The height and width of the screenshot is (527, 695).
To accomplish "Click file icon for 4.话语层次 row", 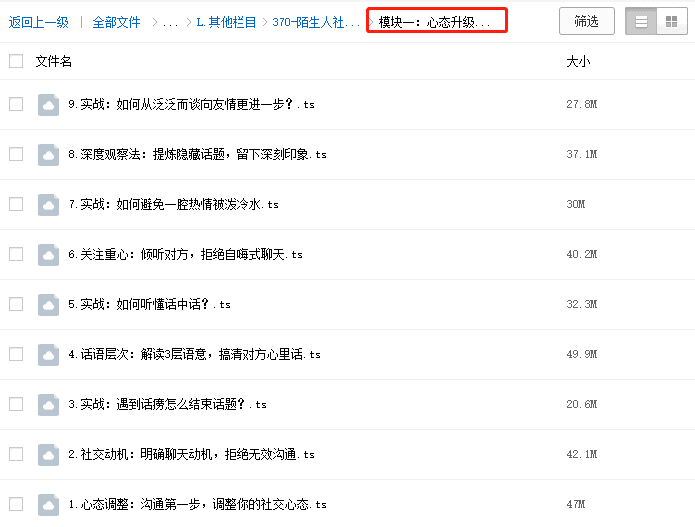I will [x=48, y=355].
